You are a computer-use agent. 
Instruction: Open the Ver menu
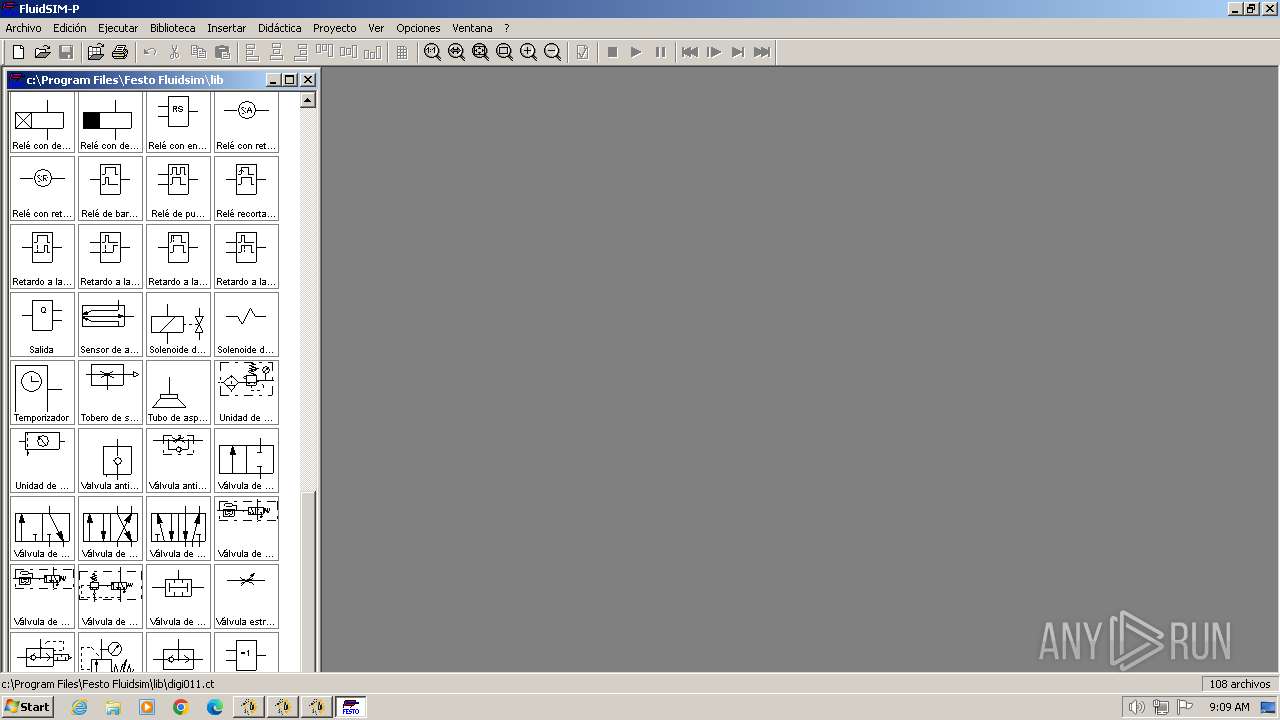tap(376, 28)
